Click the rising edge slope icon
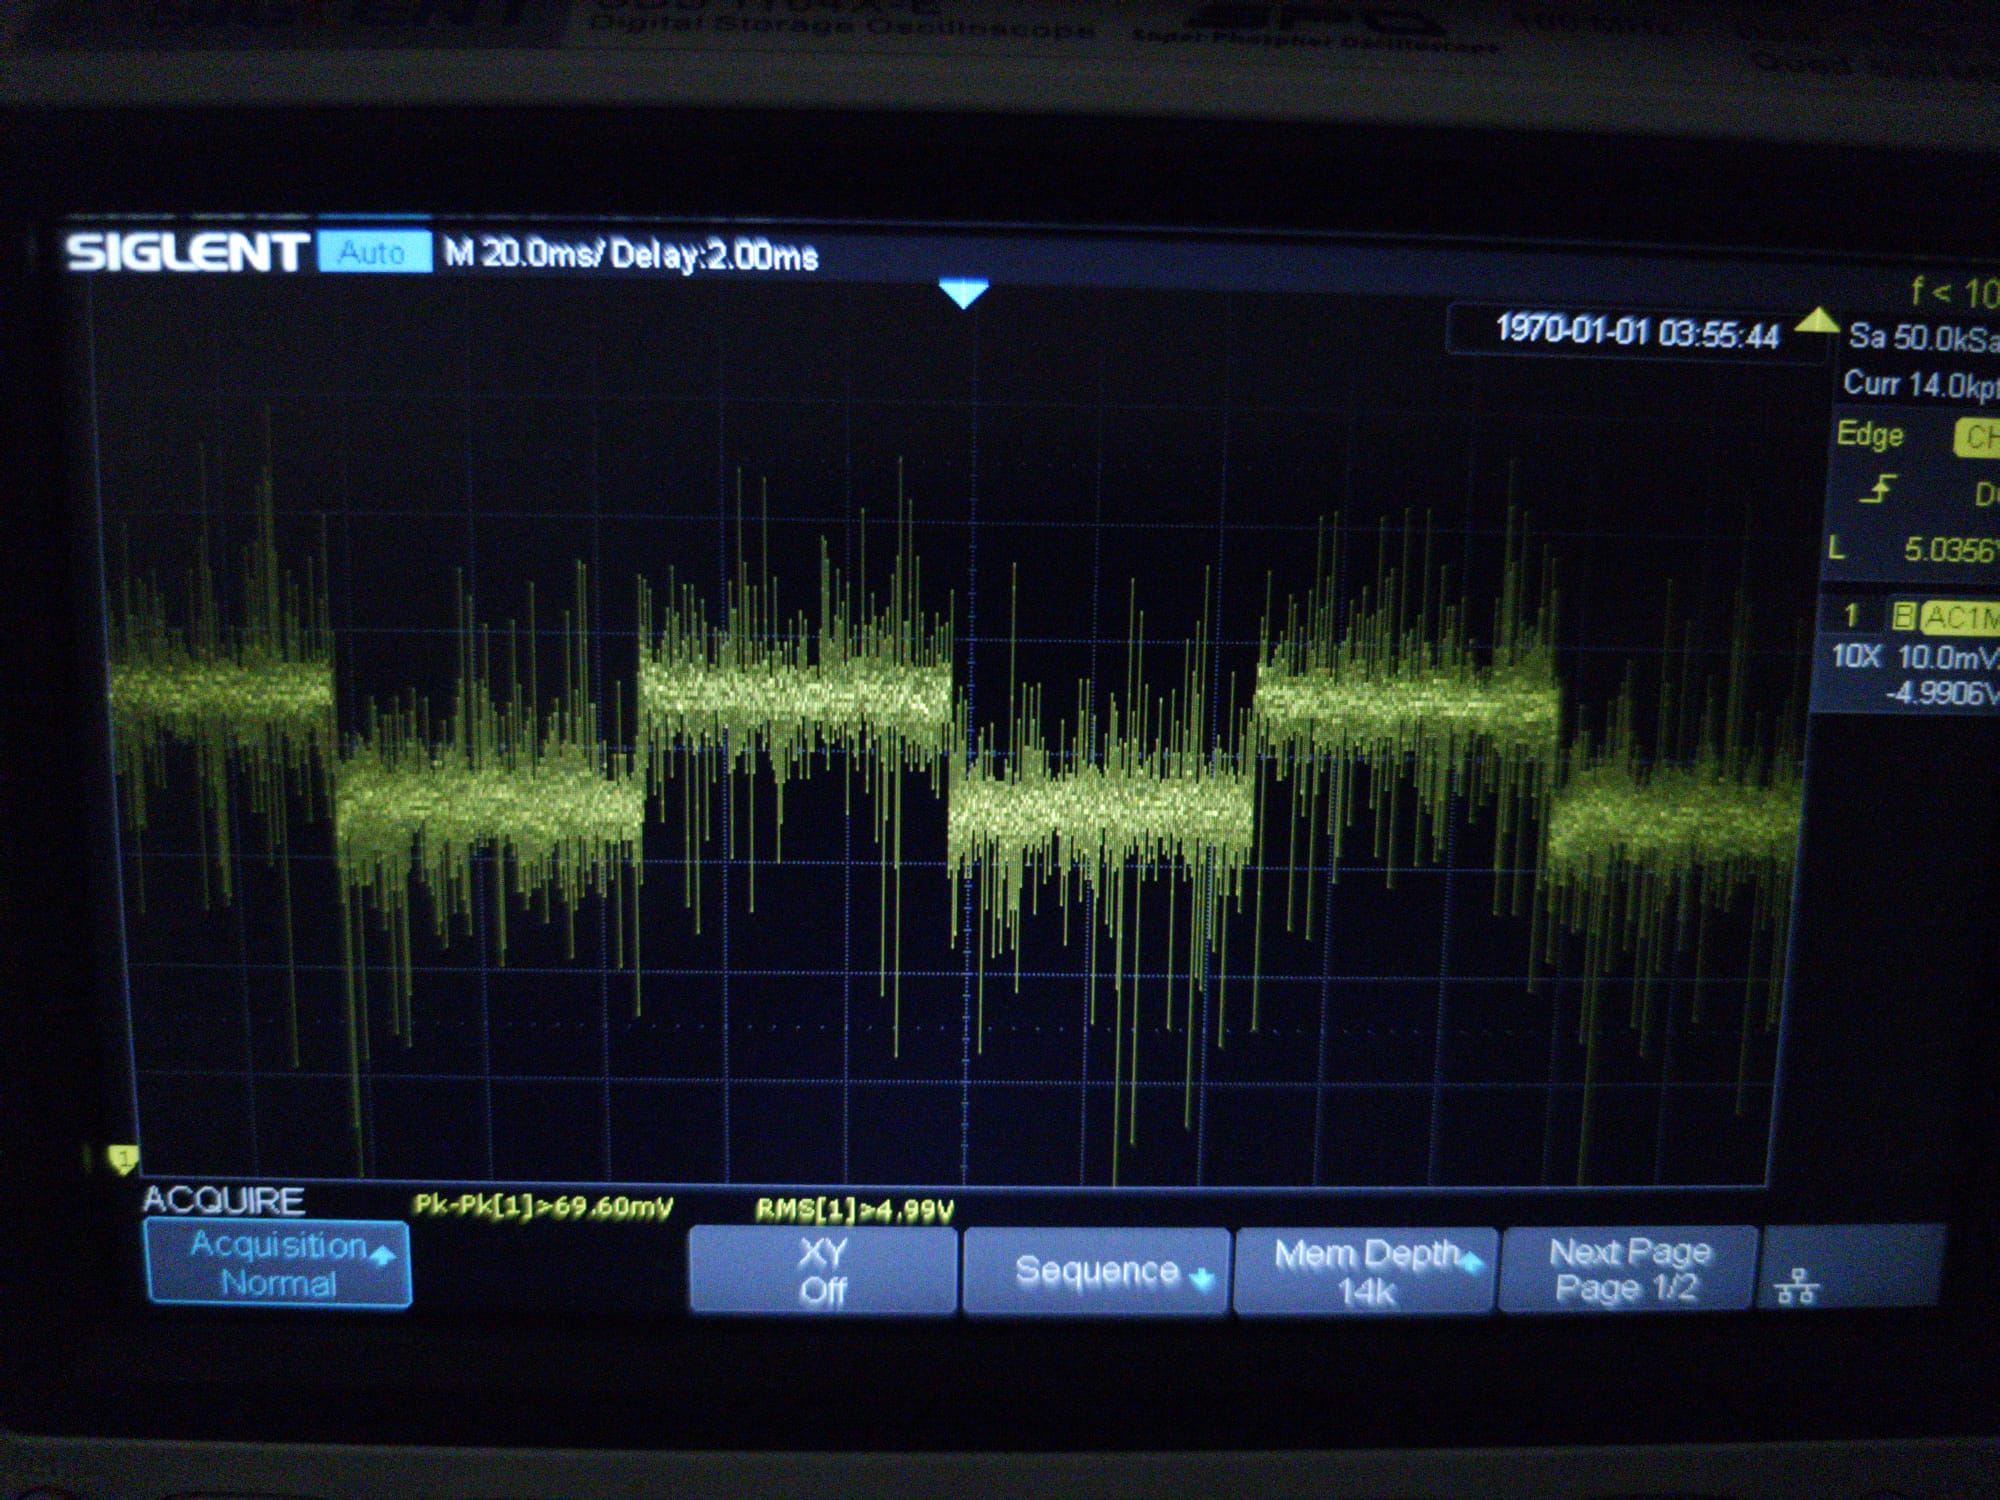The width and height of the screenshot is (2000, 1500). [1877, 490]
